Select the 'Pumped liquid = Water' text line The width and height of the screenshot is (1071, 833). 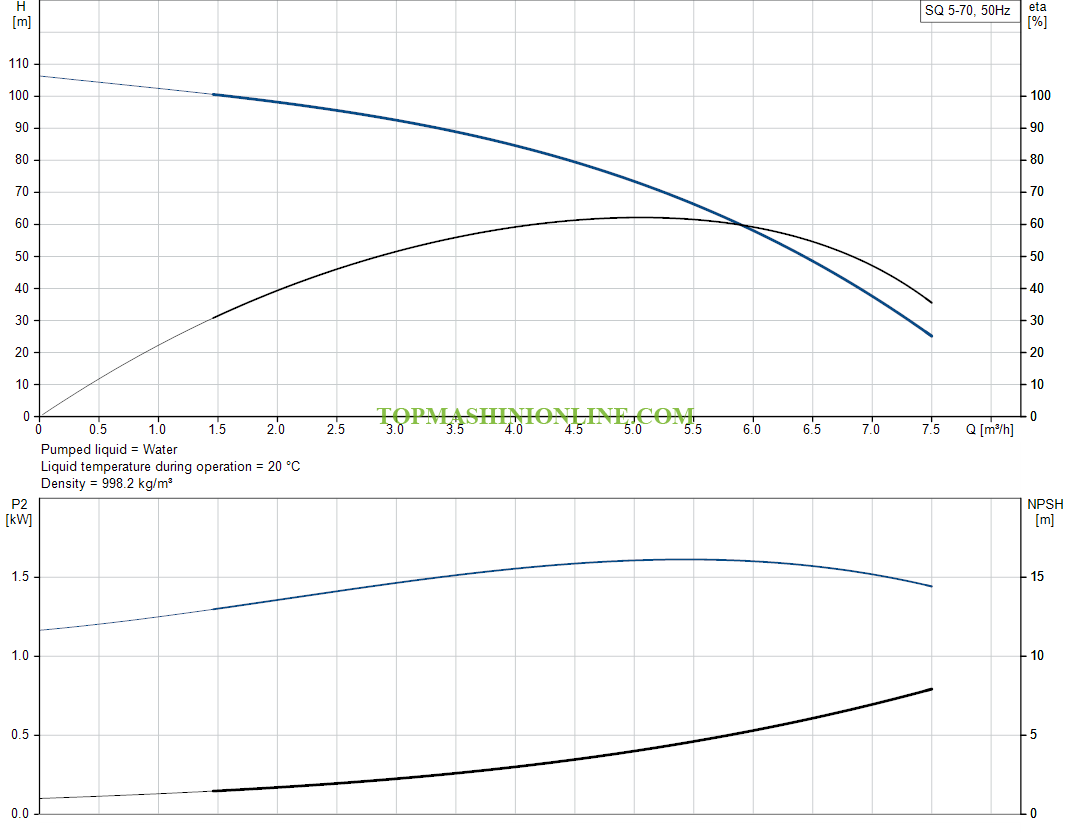(109, 449)
